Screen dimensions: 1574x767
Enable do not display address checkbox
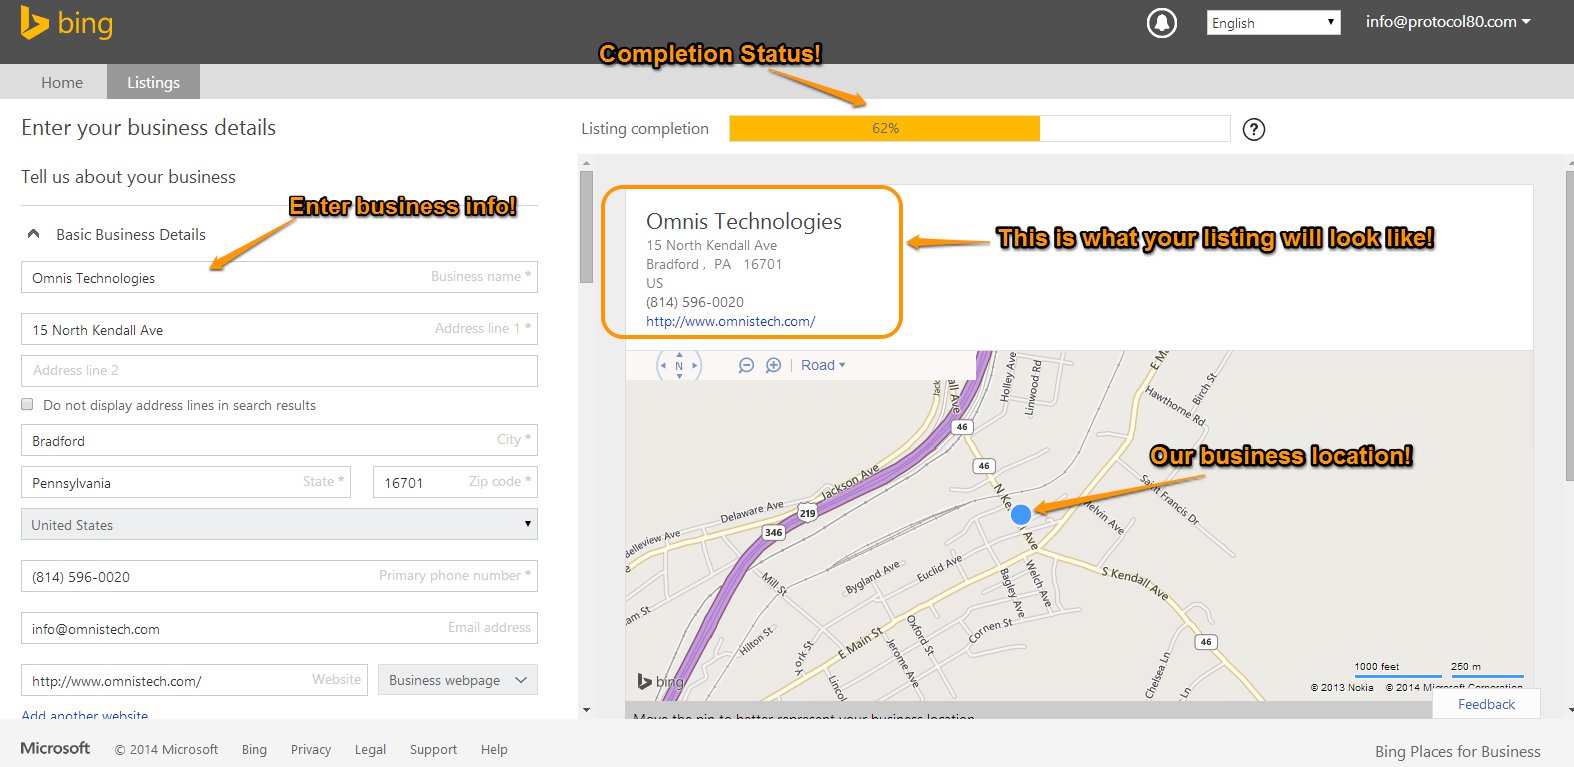27,405
